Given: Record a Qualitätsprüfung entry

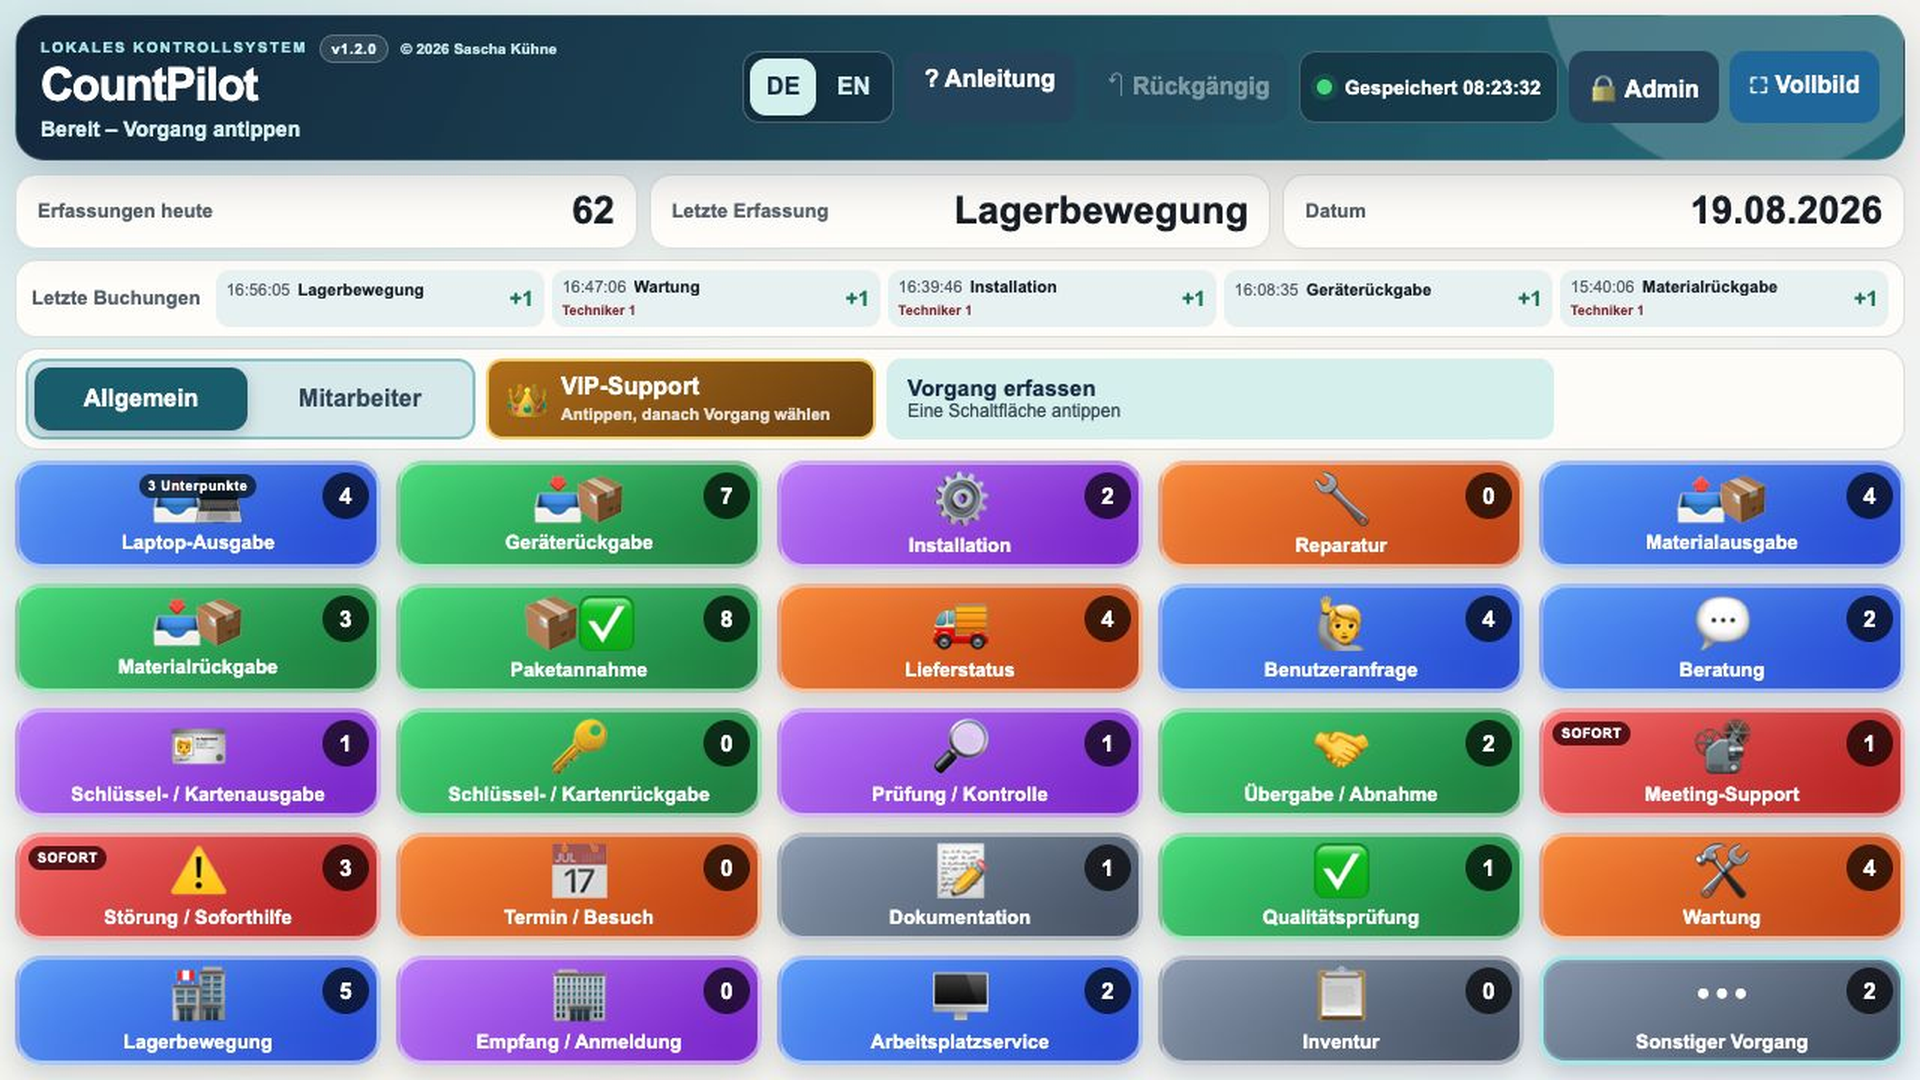Looking at the screenshot, I should point(1340,886).
